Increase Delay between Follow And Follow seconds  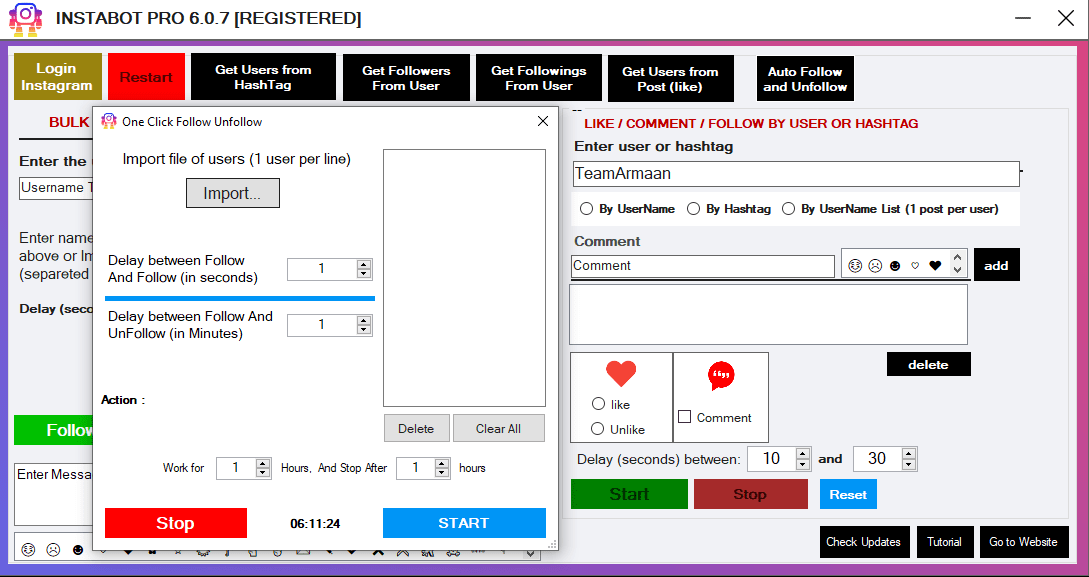pos(363,264)
